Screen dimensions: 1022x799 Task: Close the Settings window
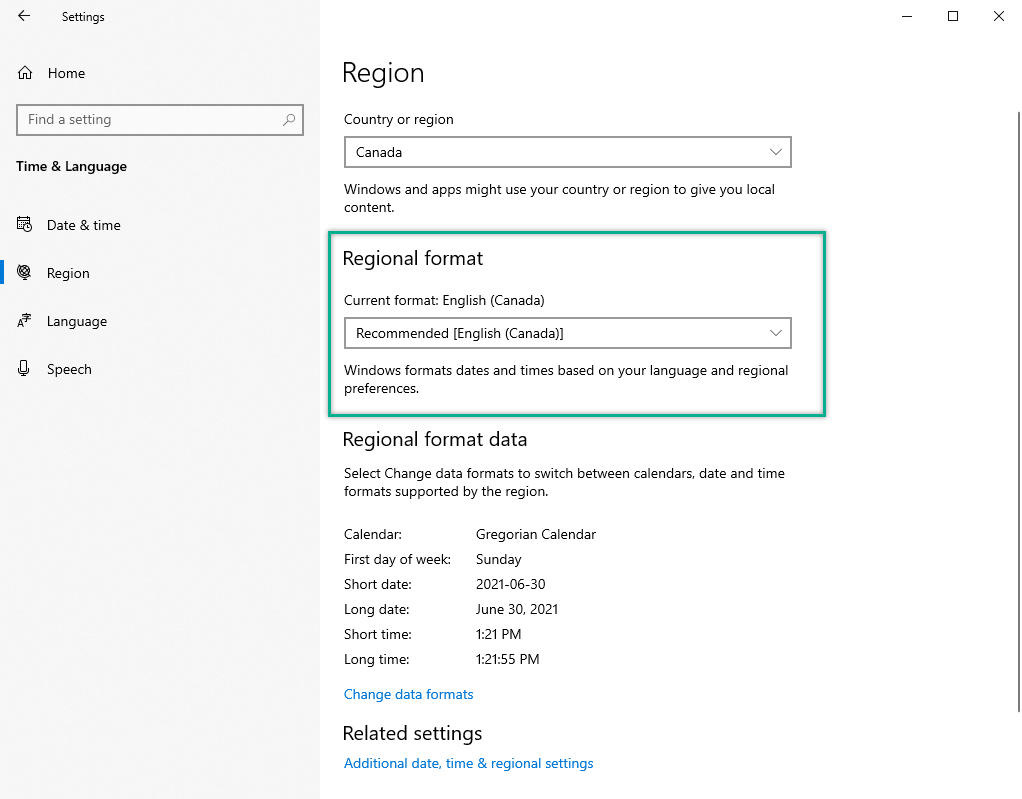point(999,16)
